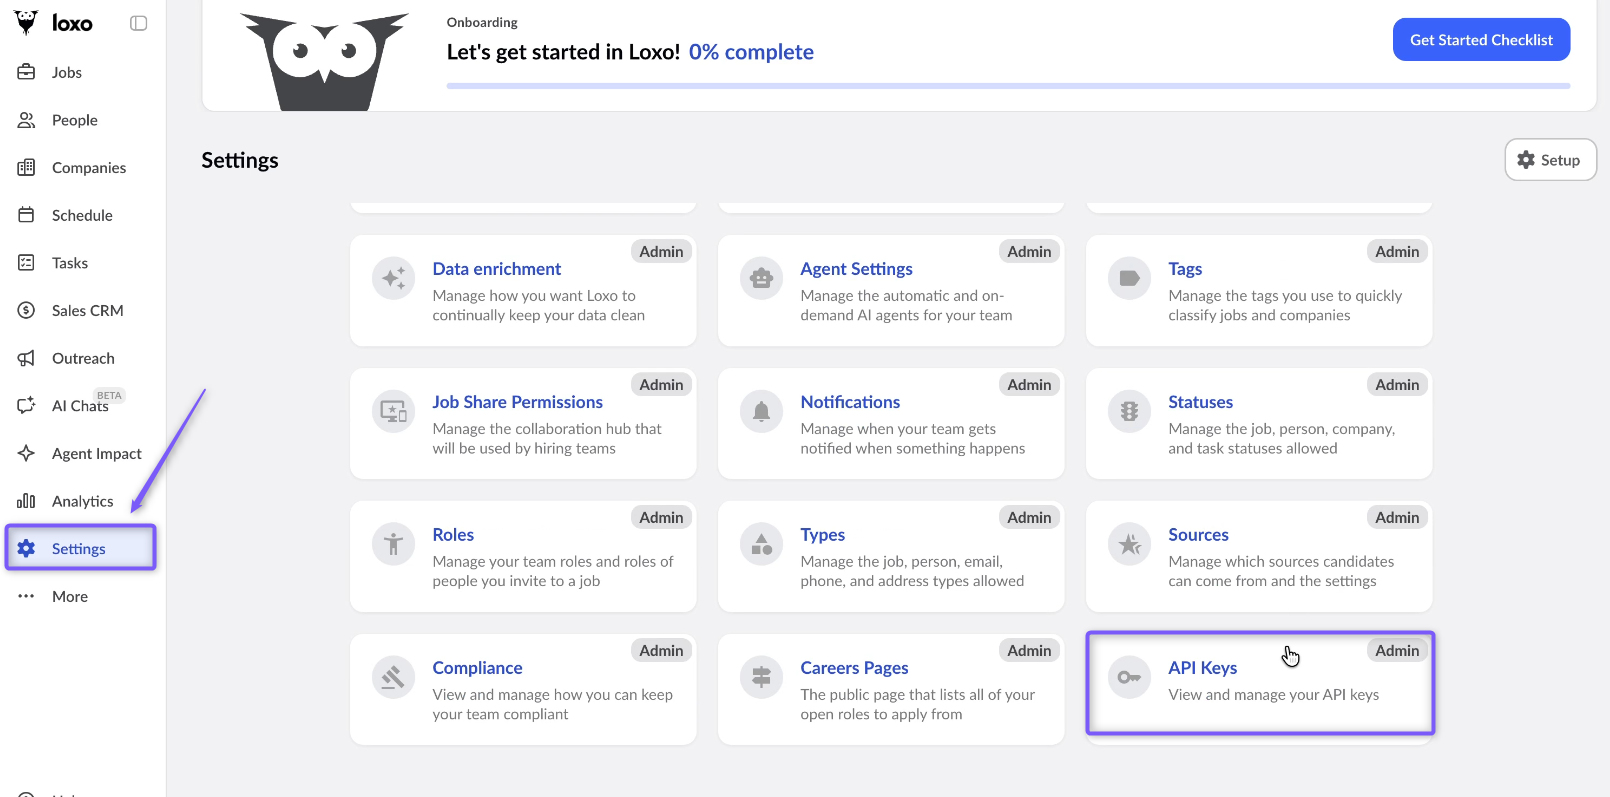Viewport: 1610px width, 797px height.
Task: Click the Job Share Permissions monitor icon
Action: (394, 411)
